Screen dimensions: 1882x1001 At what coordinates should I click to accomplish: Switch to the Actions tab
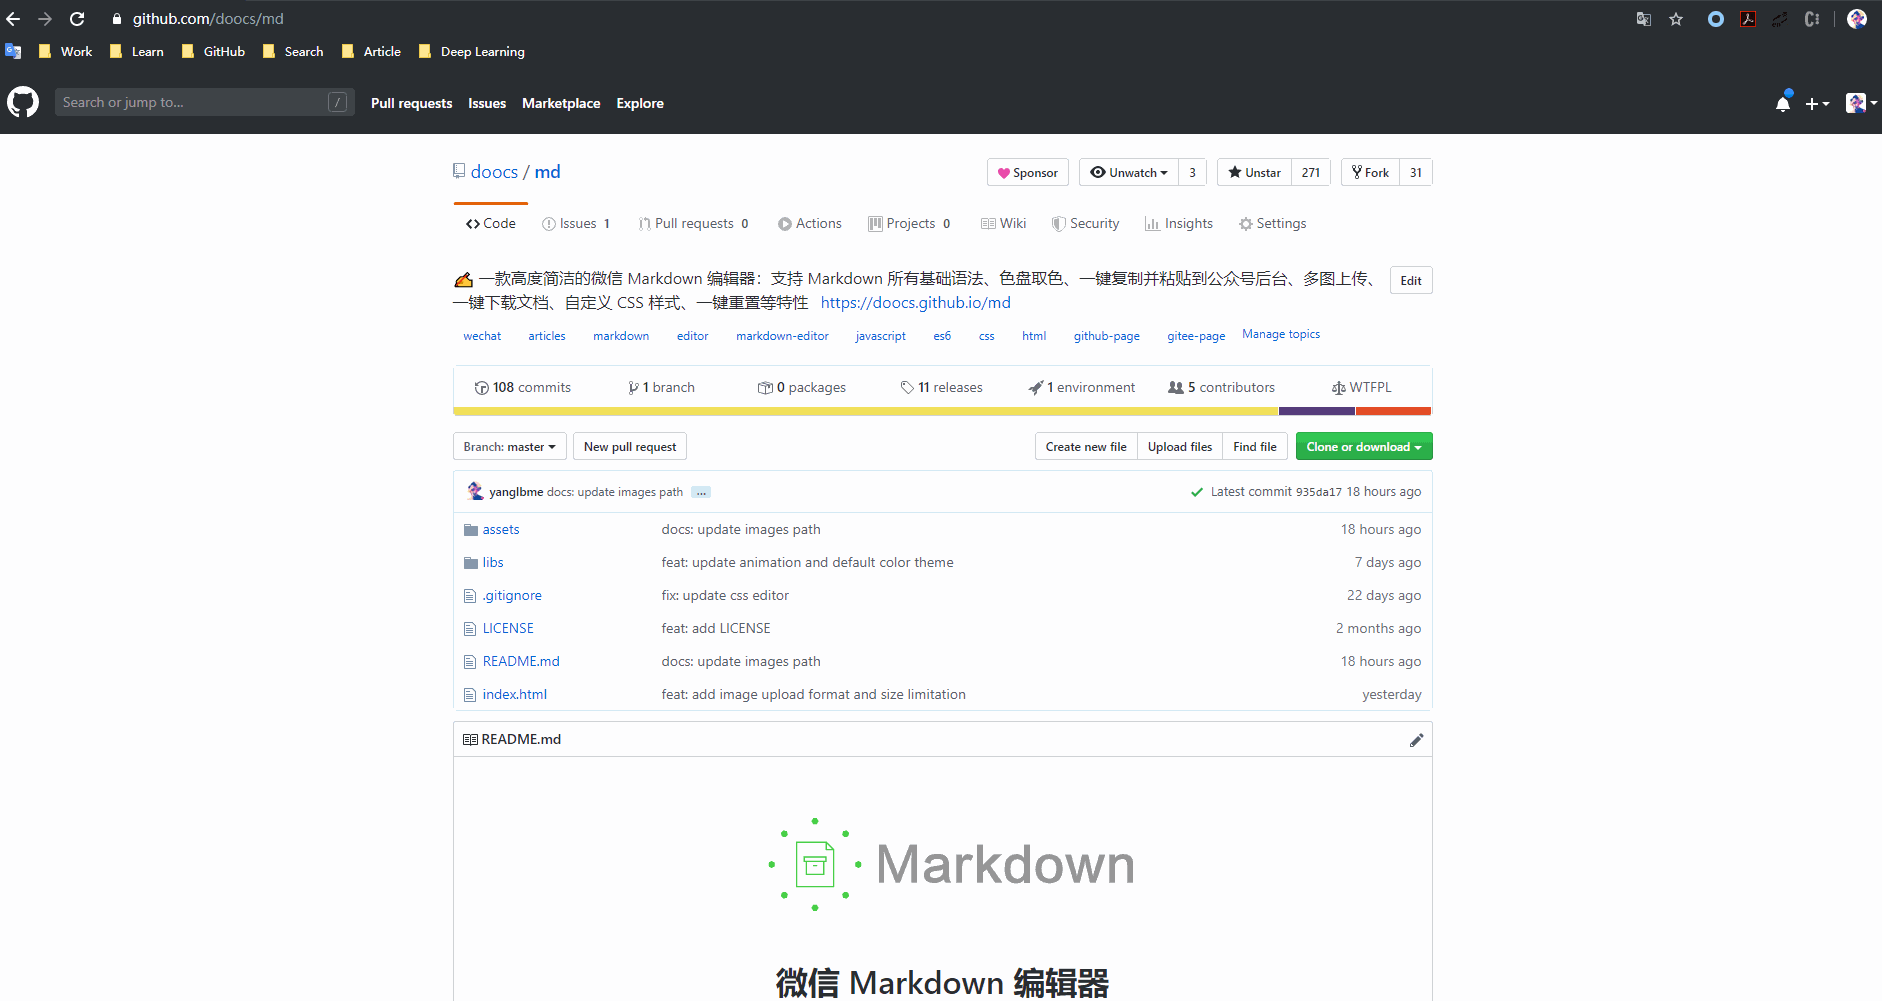pos(810,224)
